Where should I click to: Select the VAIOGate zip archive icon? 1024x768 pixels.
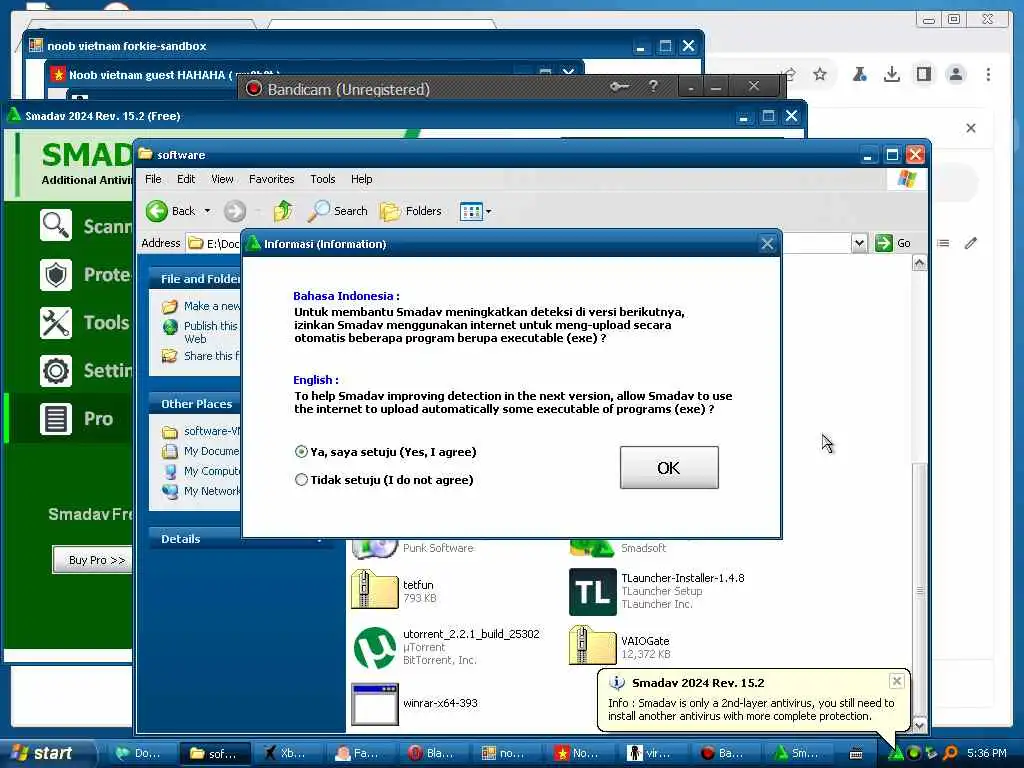tap(592, 646)
